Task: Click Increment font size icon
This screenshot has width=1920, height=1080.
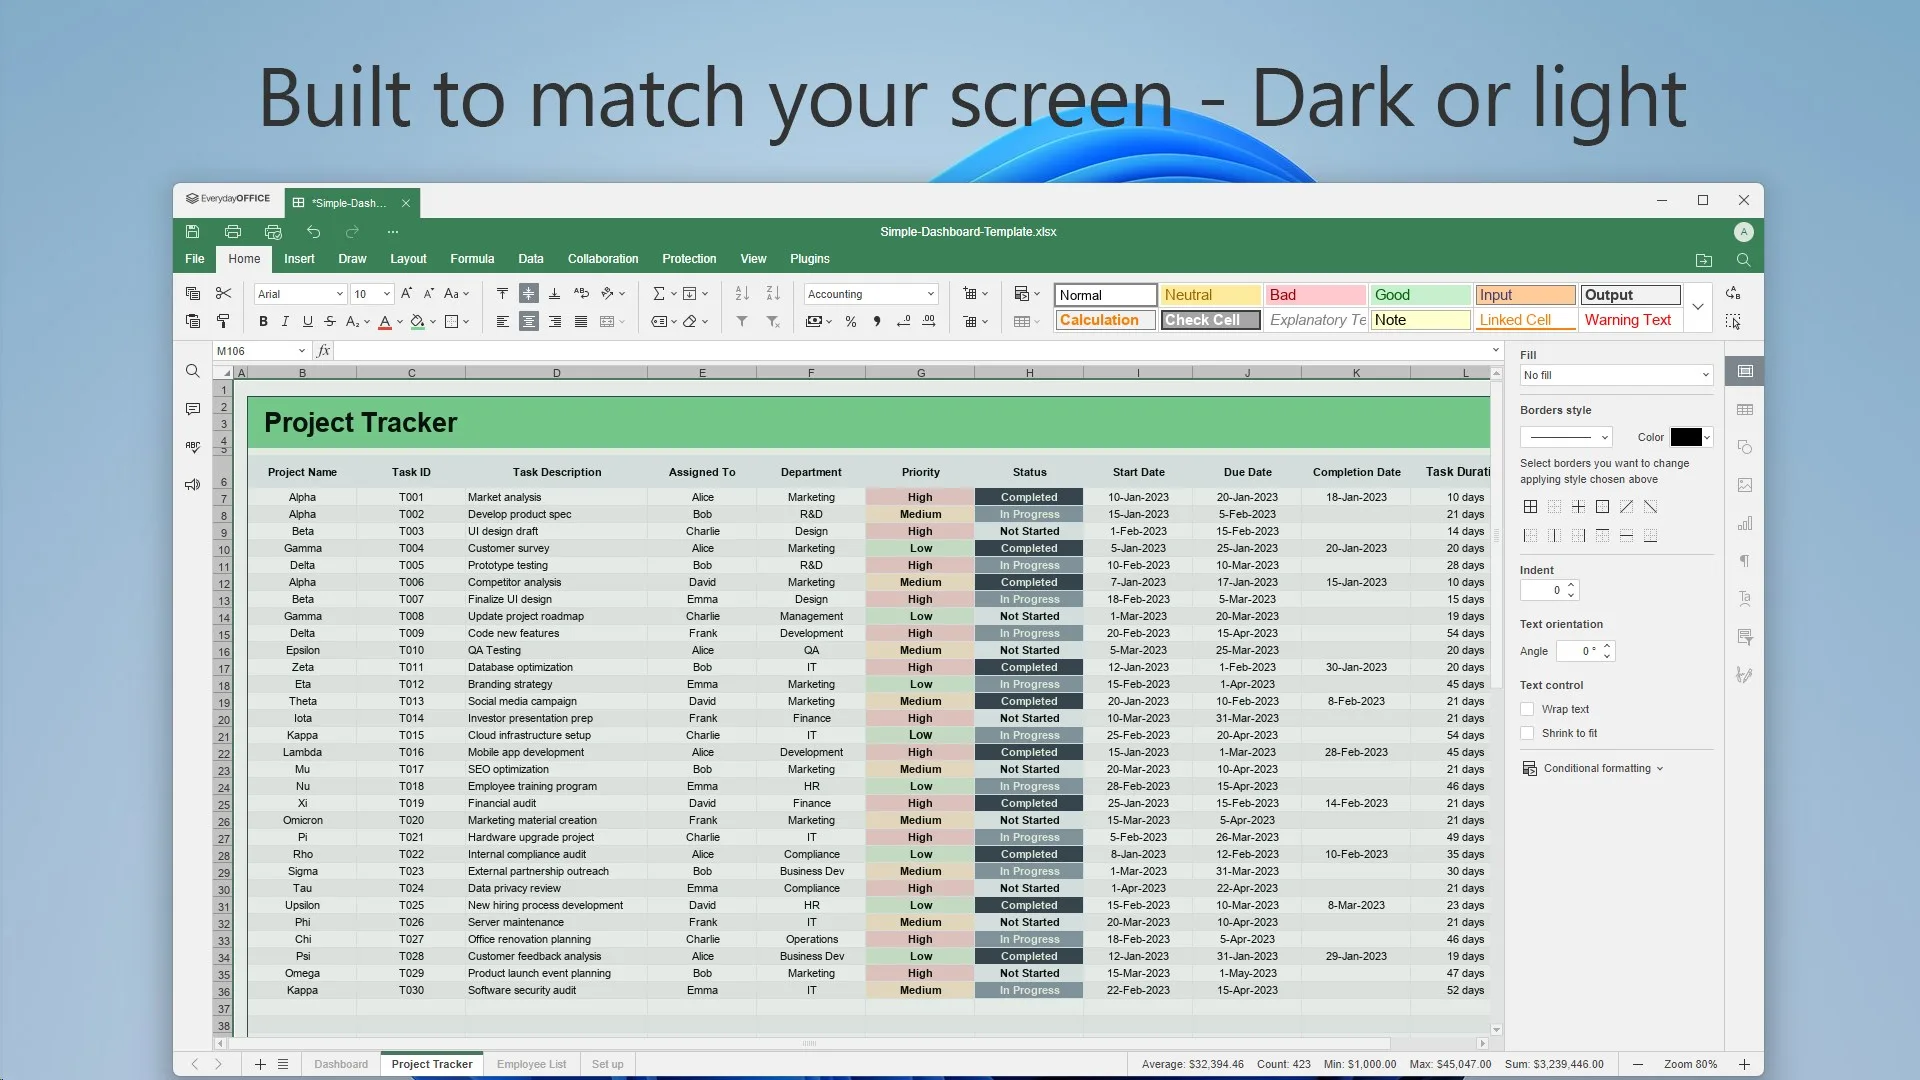Action: 406,294
